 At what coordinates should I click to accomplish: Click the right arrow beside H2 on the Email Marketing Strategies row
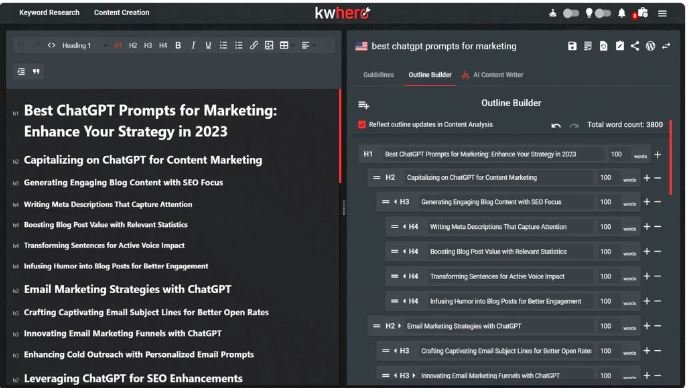click(399, 326)
